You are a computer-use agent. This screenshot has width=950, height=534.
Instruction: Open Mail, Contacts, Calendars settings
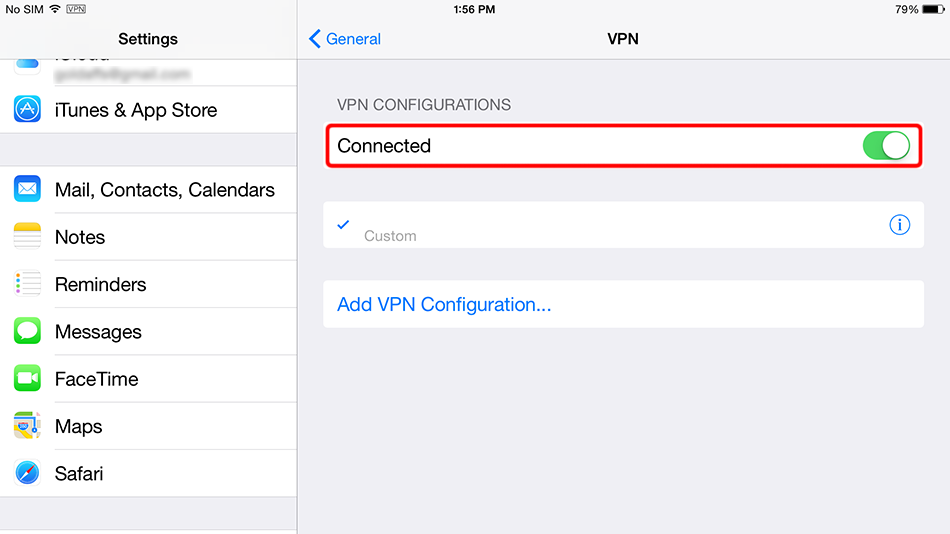pos(165,190)
